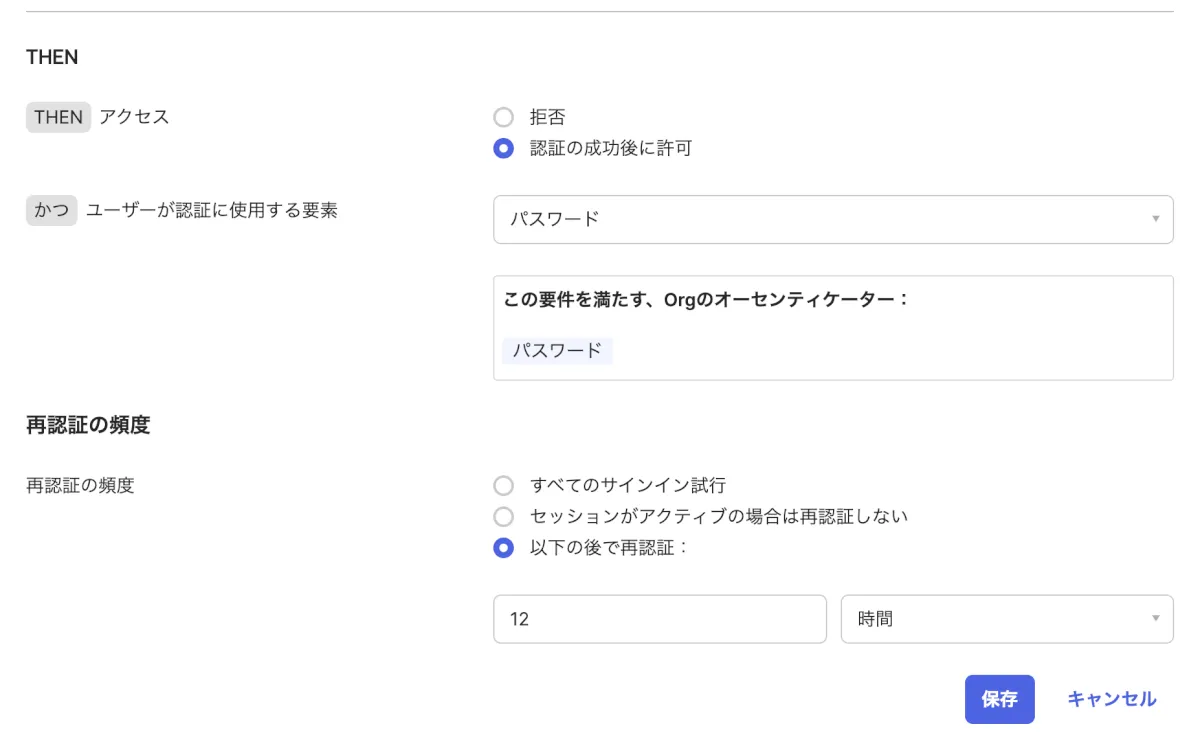This screenshot has height=746, width=1200.
Task: Click the bold 再認証の頻度 section heading
Action: coord(88,425)
